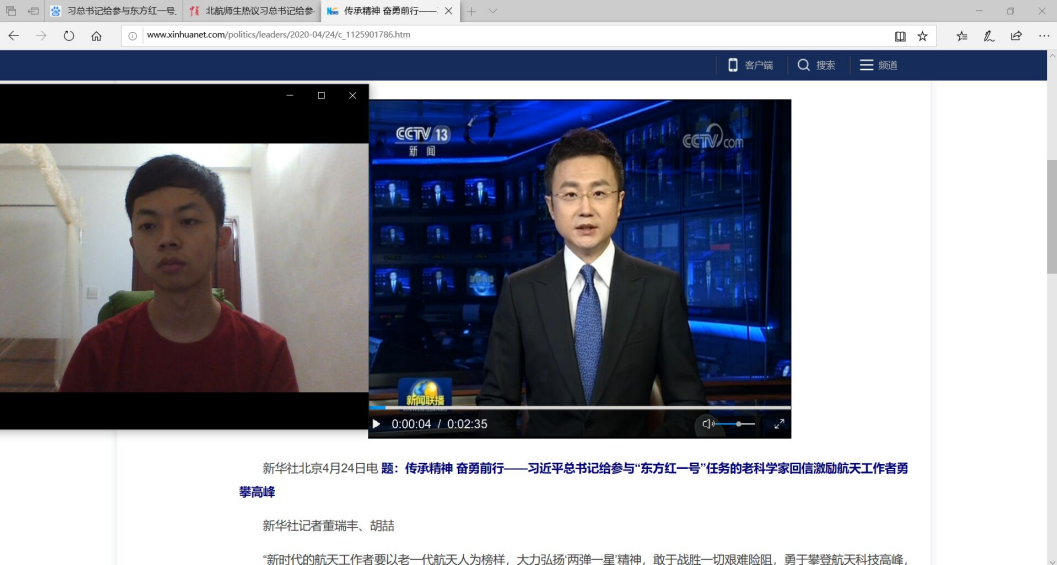Open the 频道 channels menu
The image size is (1057, 565).
[878, 65]
